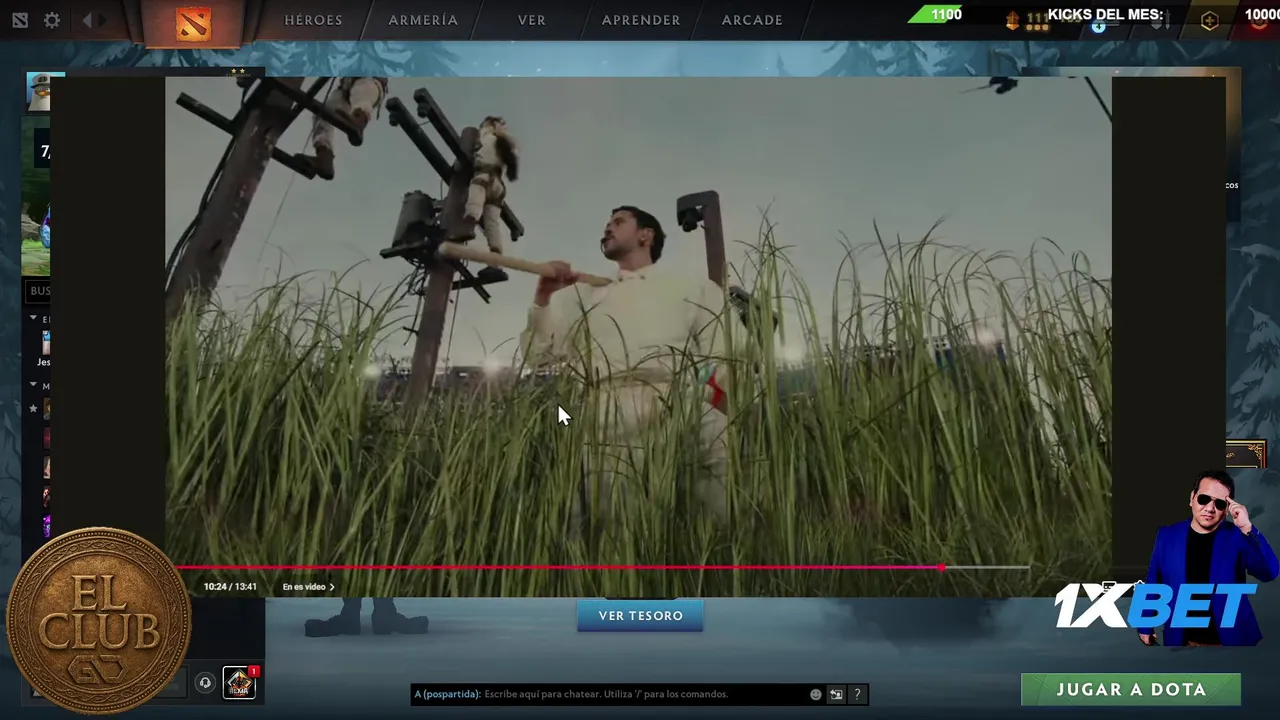Open the Arcade tab
This screenshot has height=720, width=1280.
pos(752,20)
